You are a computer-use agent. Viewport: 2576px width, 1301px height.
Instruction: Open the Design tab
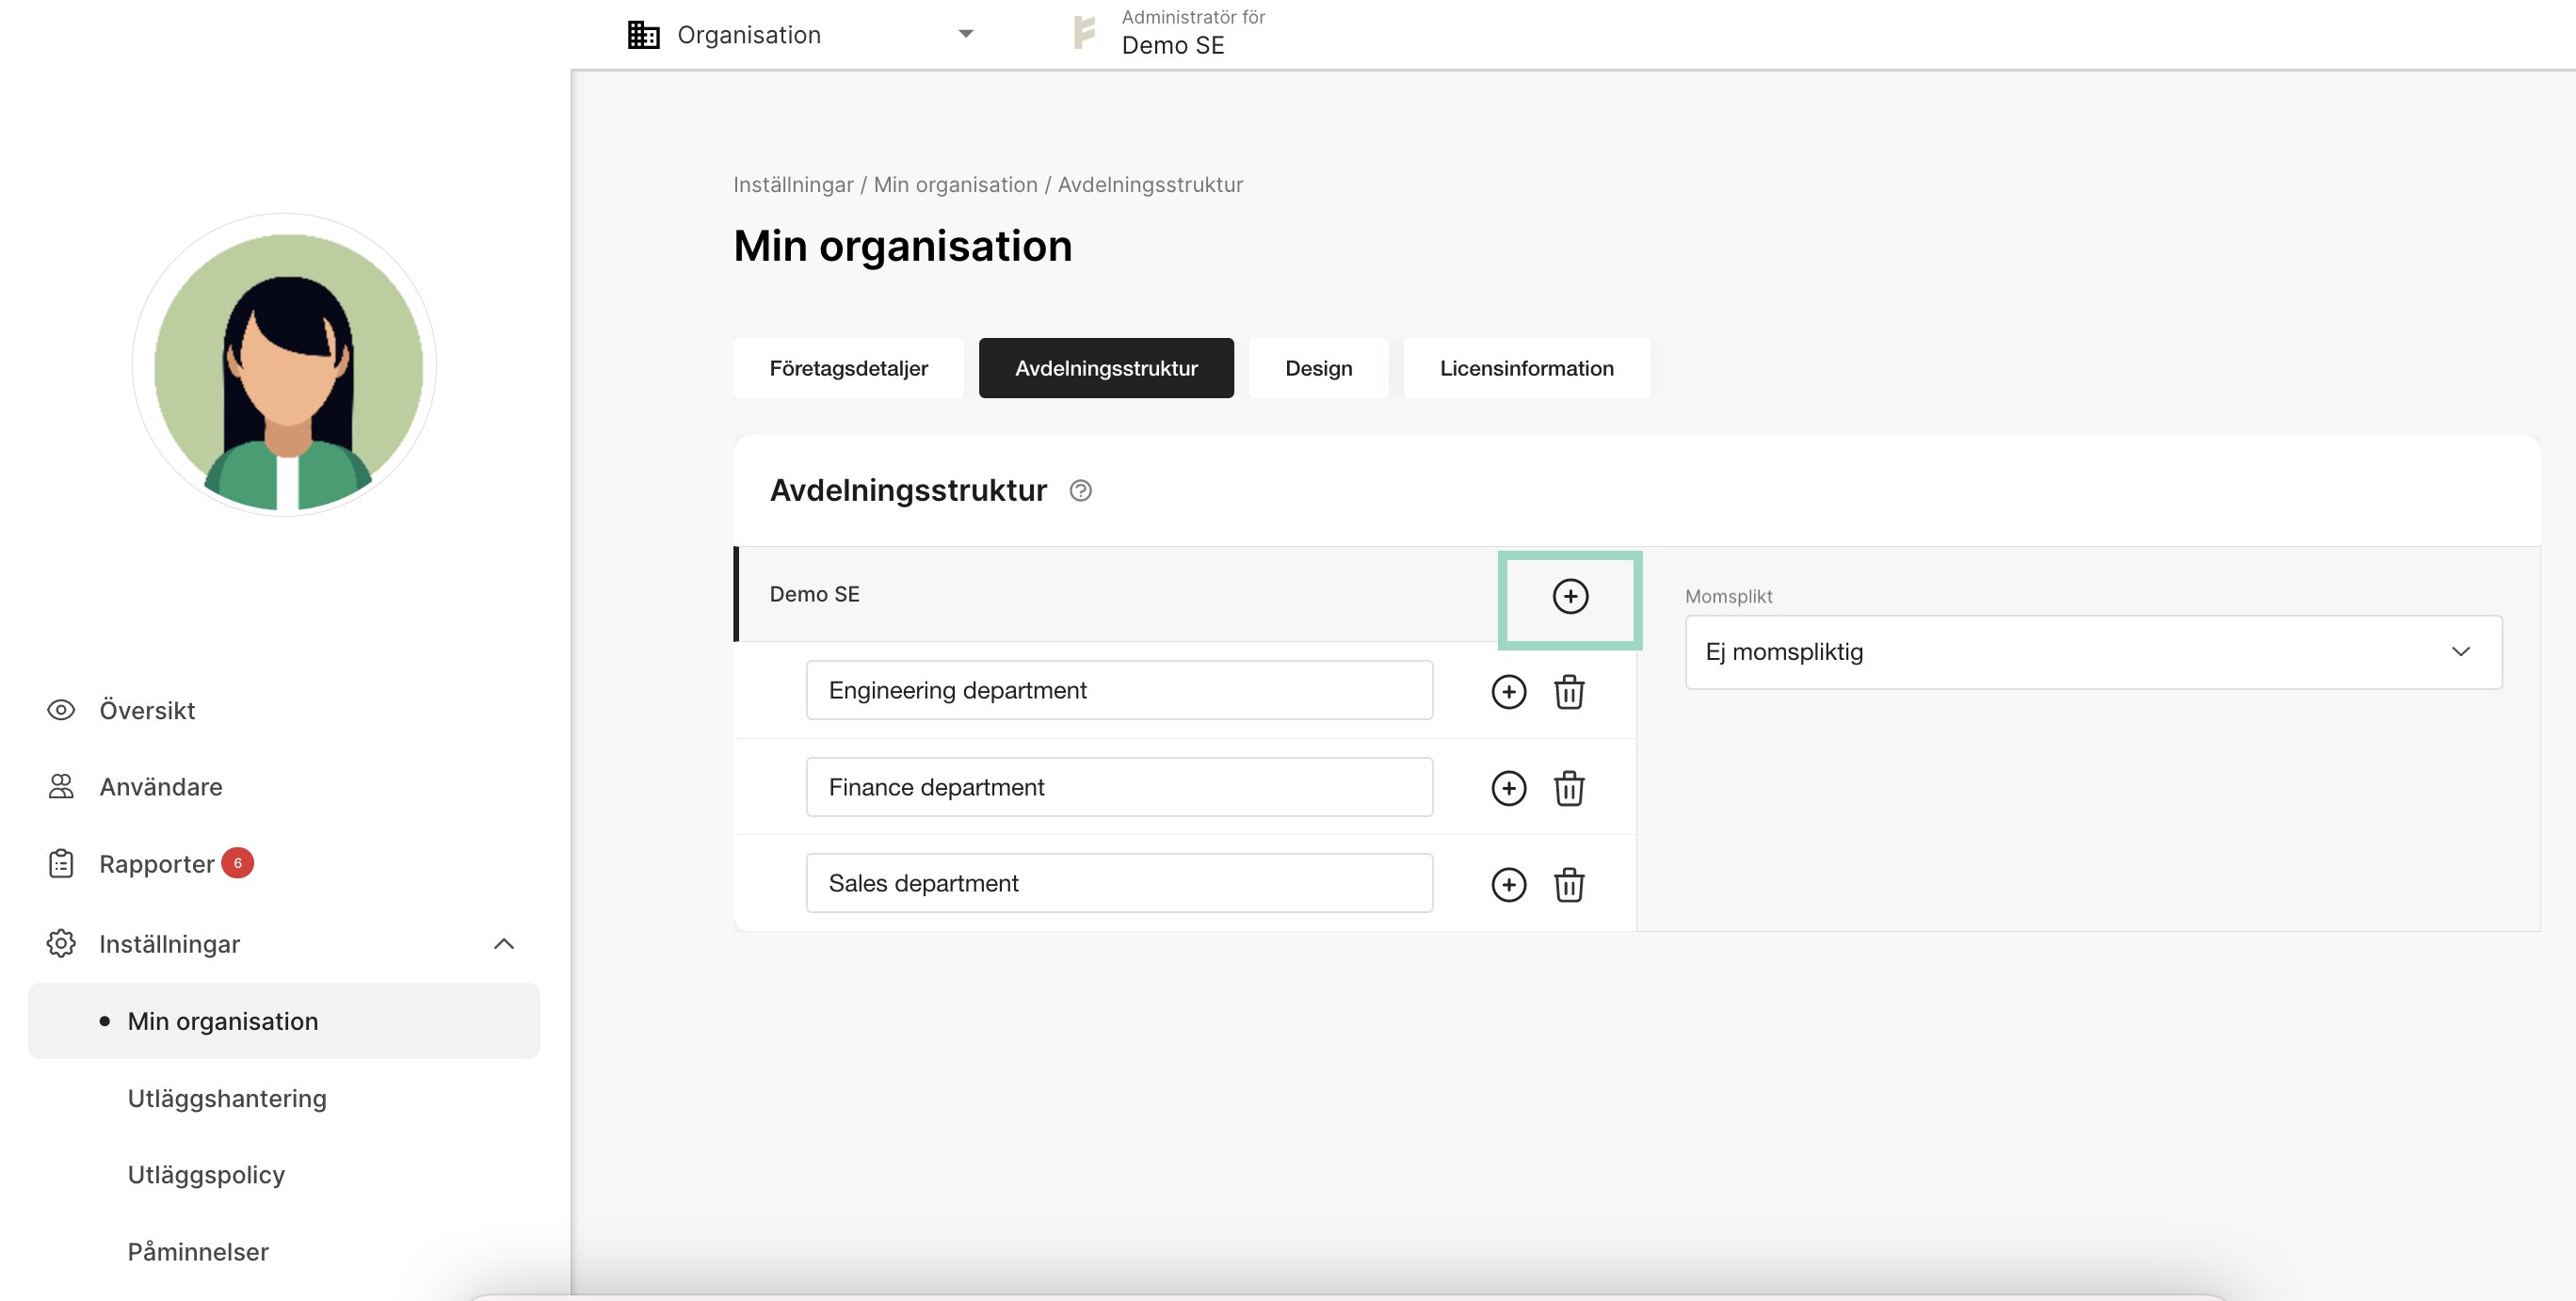click(x=1318, y=368)
